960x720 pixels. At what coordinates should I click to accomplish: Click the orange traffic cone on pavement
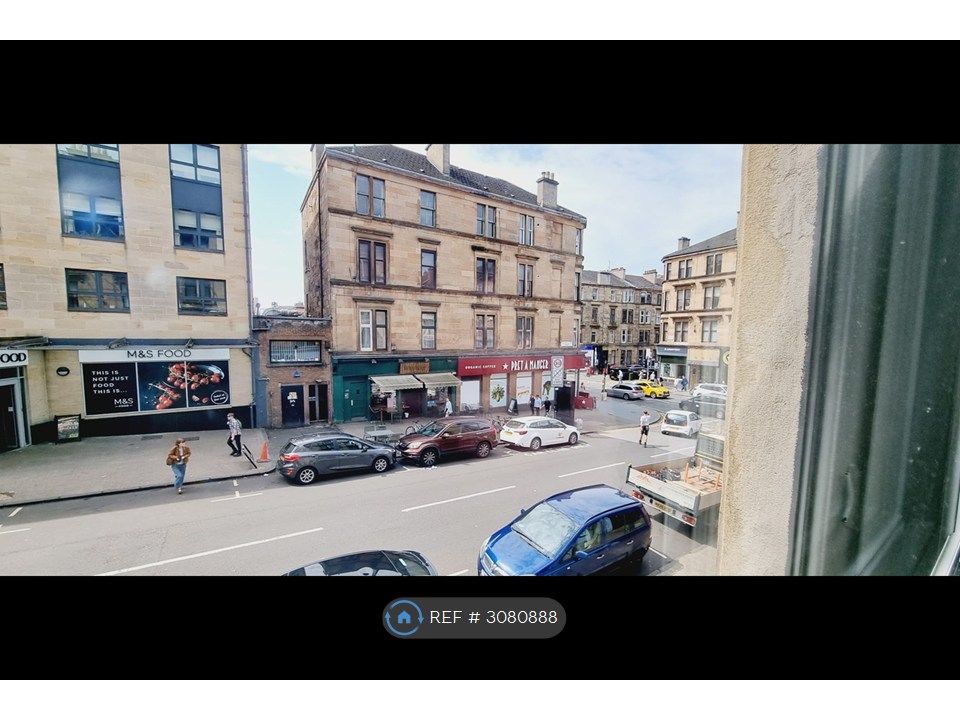click(x=264, y=452)
